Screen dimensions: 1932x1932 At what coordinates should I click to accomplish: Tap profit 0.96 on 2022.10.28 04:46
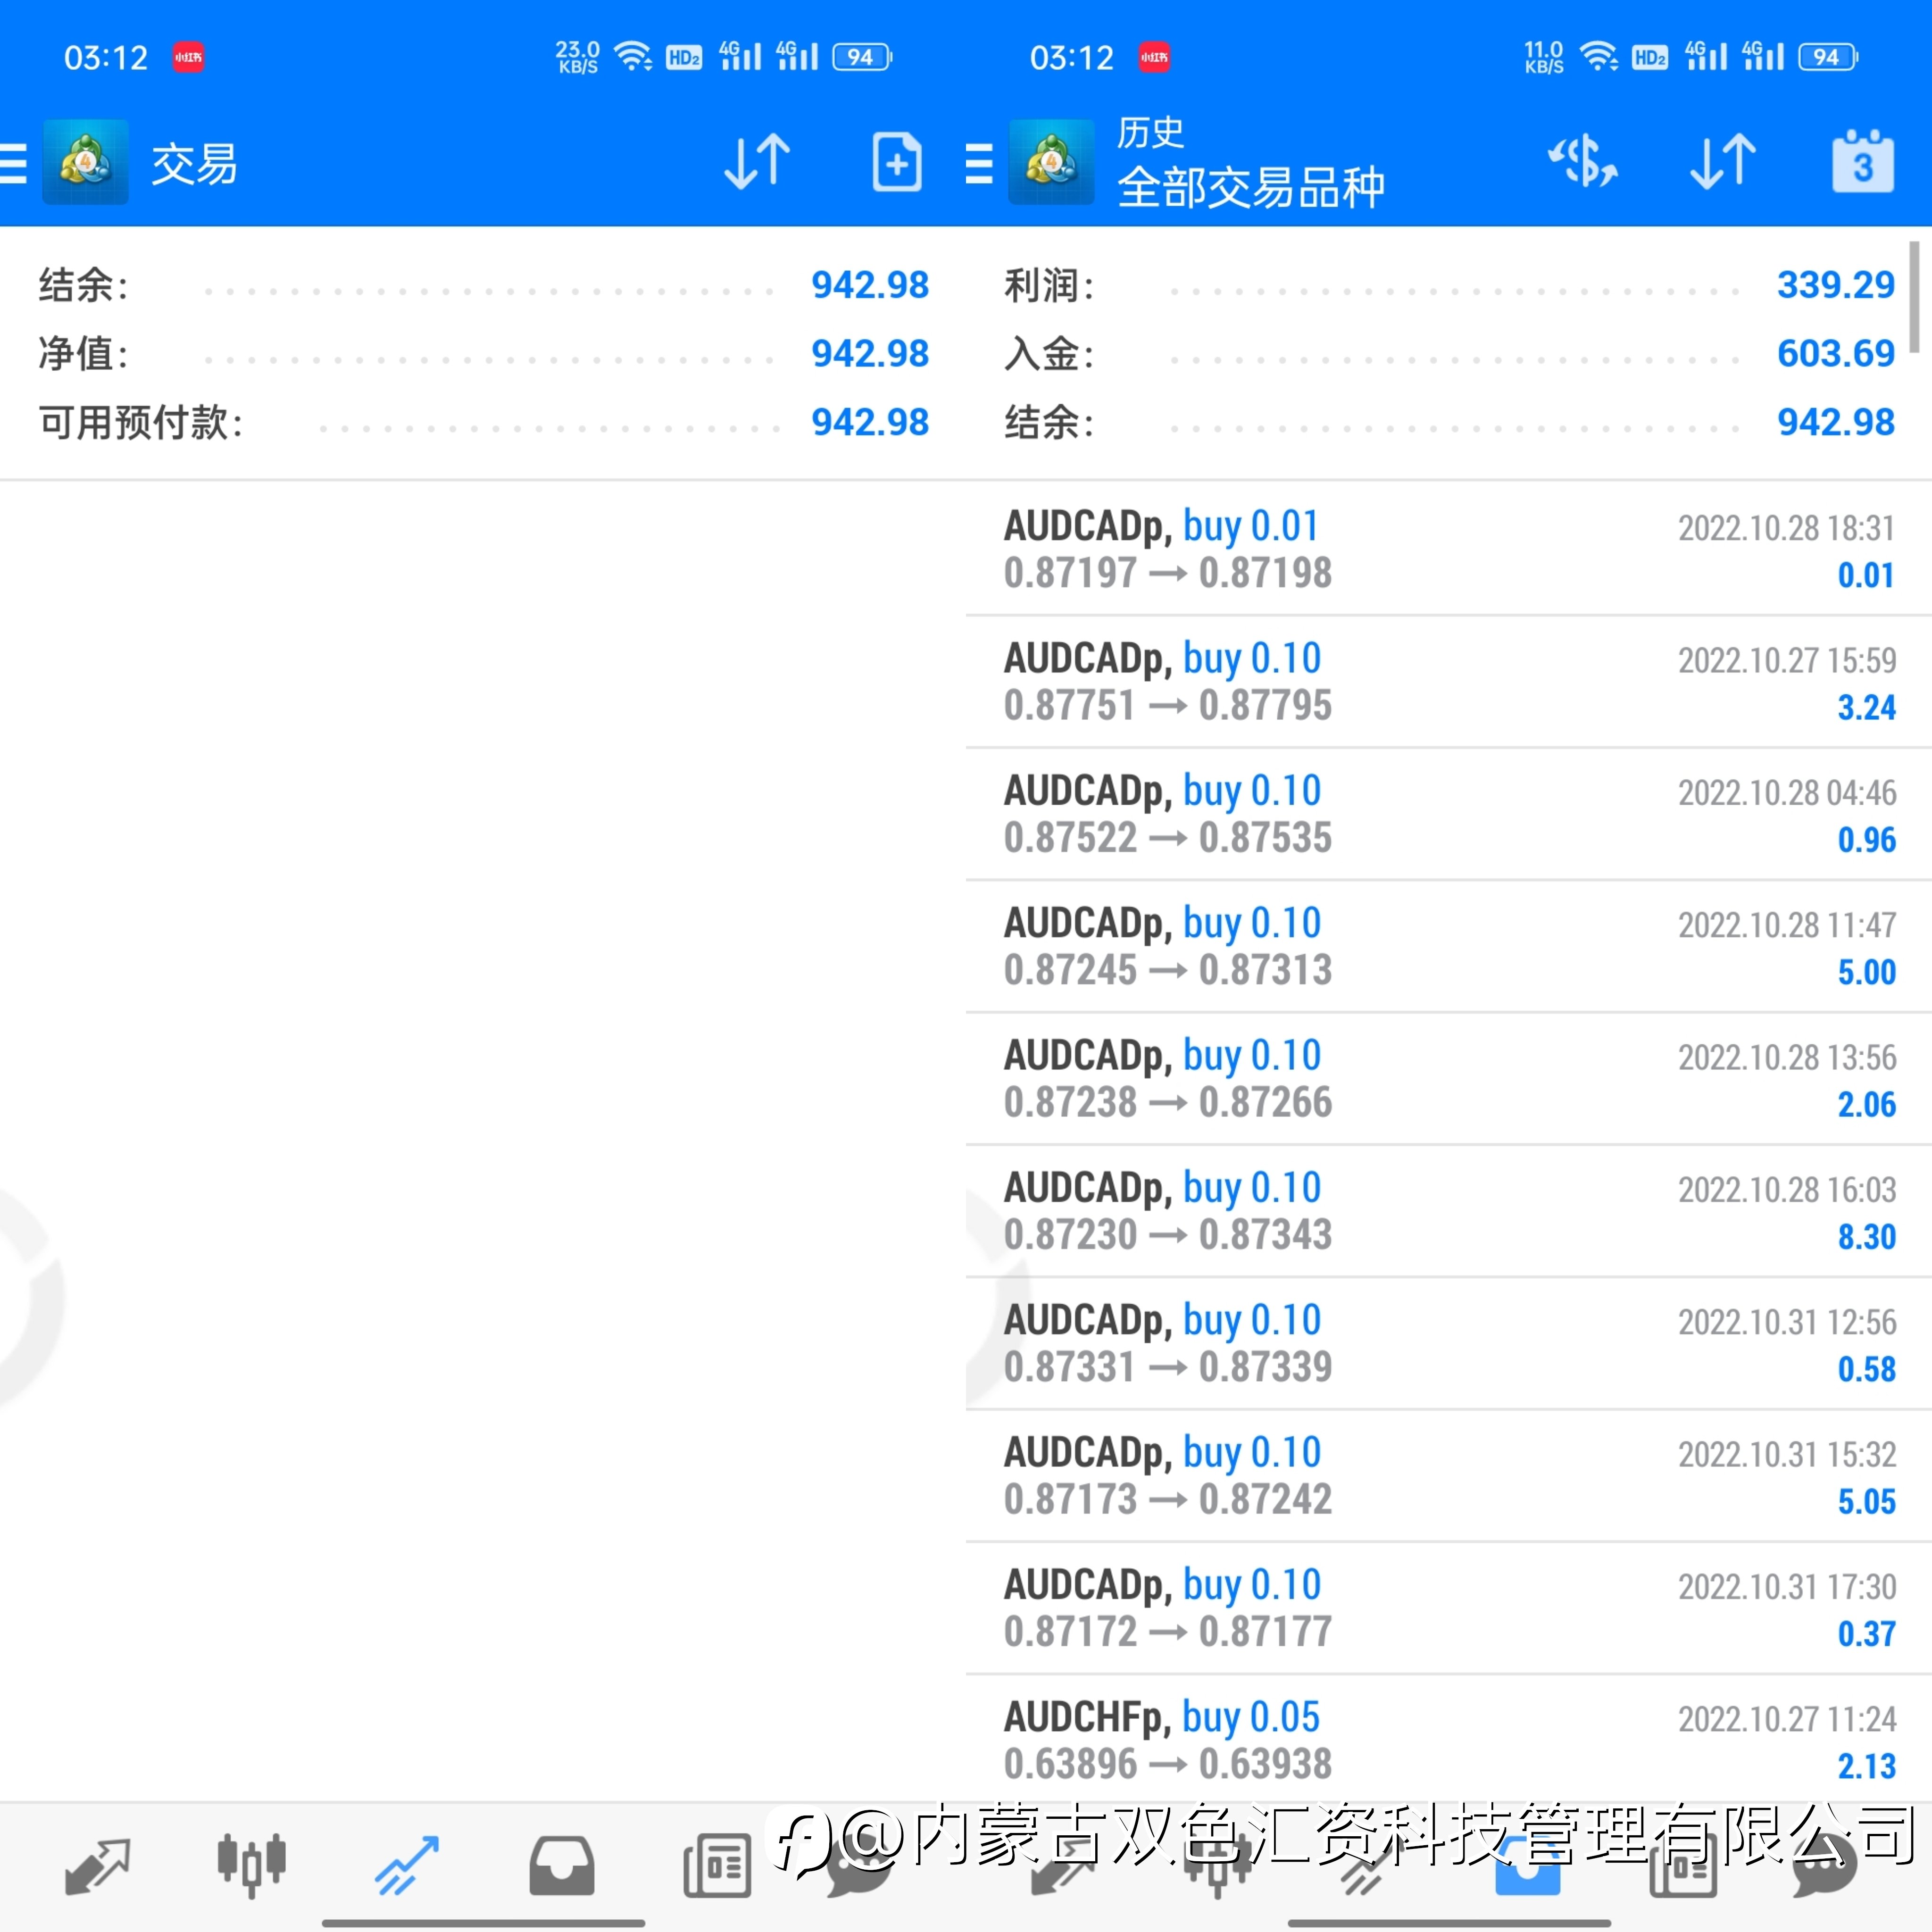1866,840
